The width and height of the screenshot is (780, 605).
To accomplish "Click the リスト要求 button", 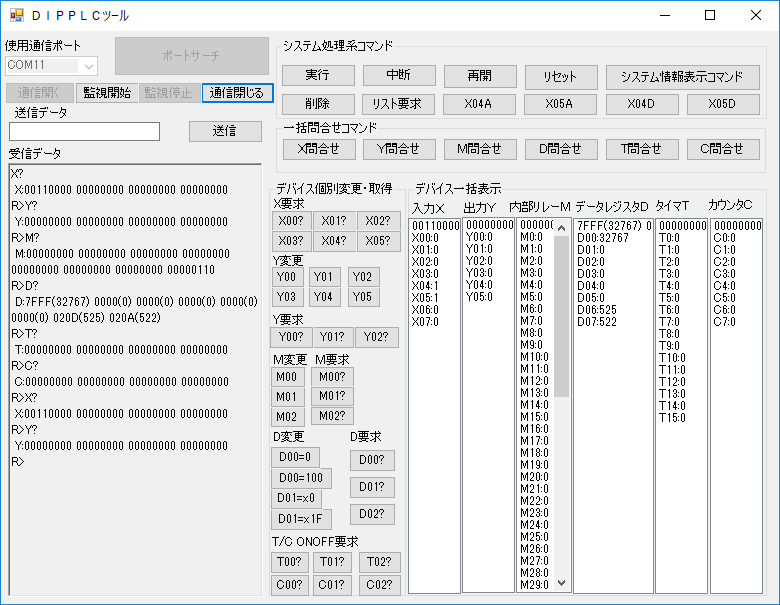I will tap(399, 103).
